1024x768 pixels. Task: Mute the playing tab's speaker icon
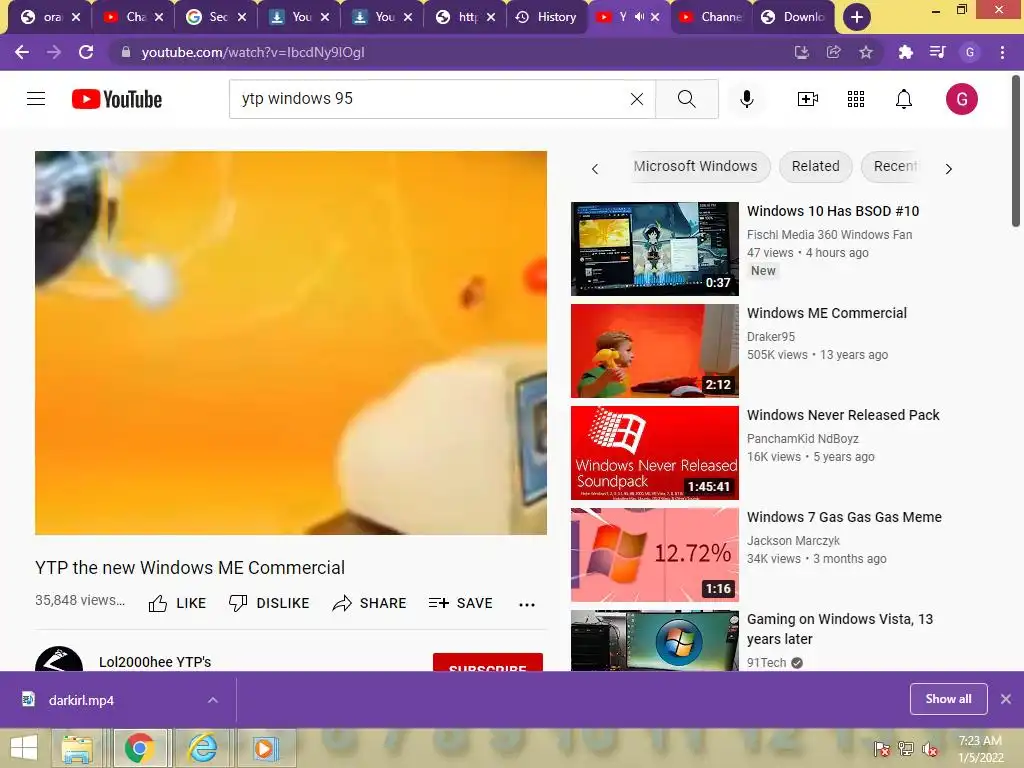point(640,17)
